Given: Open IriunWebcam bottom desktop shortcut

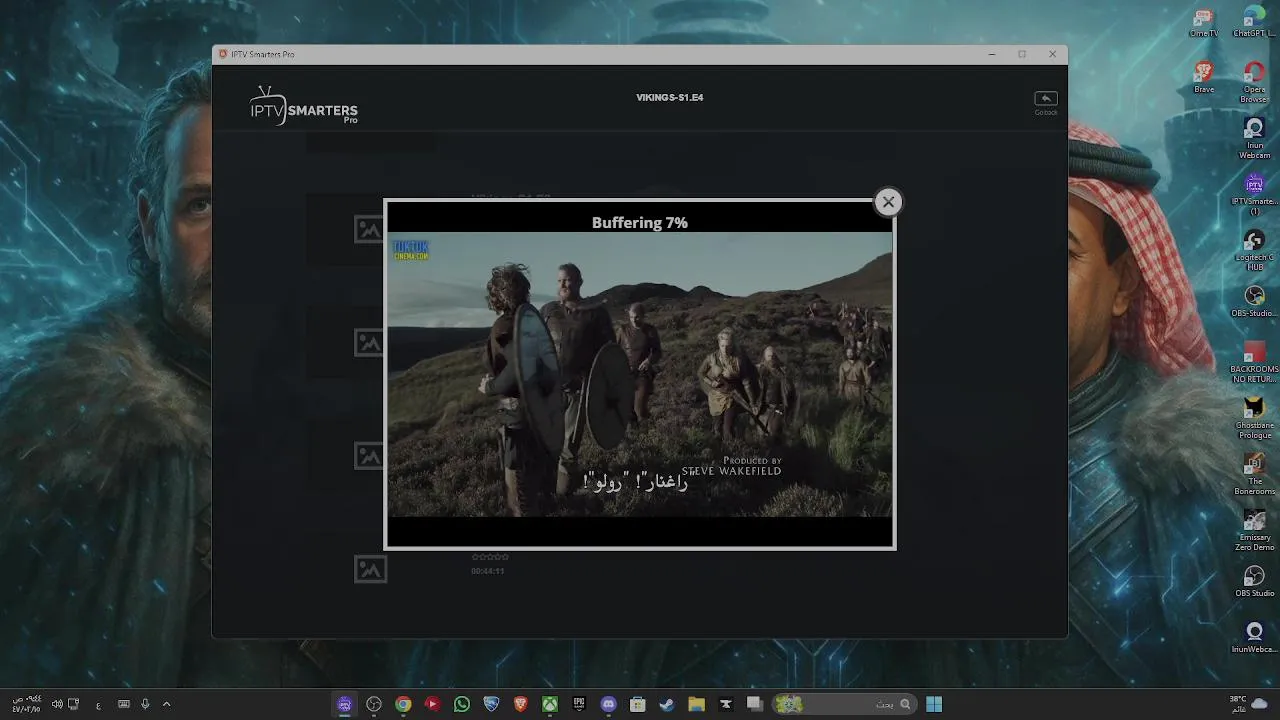Looking at the screenshot, I should tap(1254, 638).
